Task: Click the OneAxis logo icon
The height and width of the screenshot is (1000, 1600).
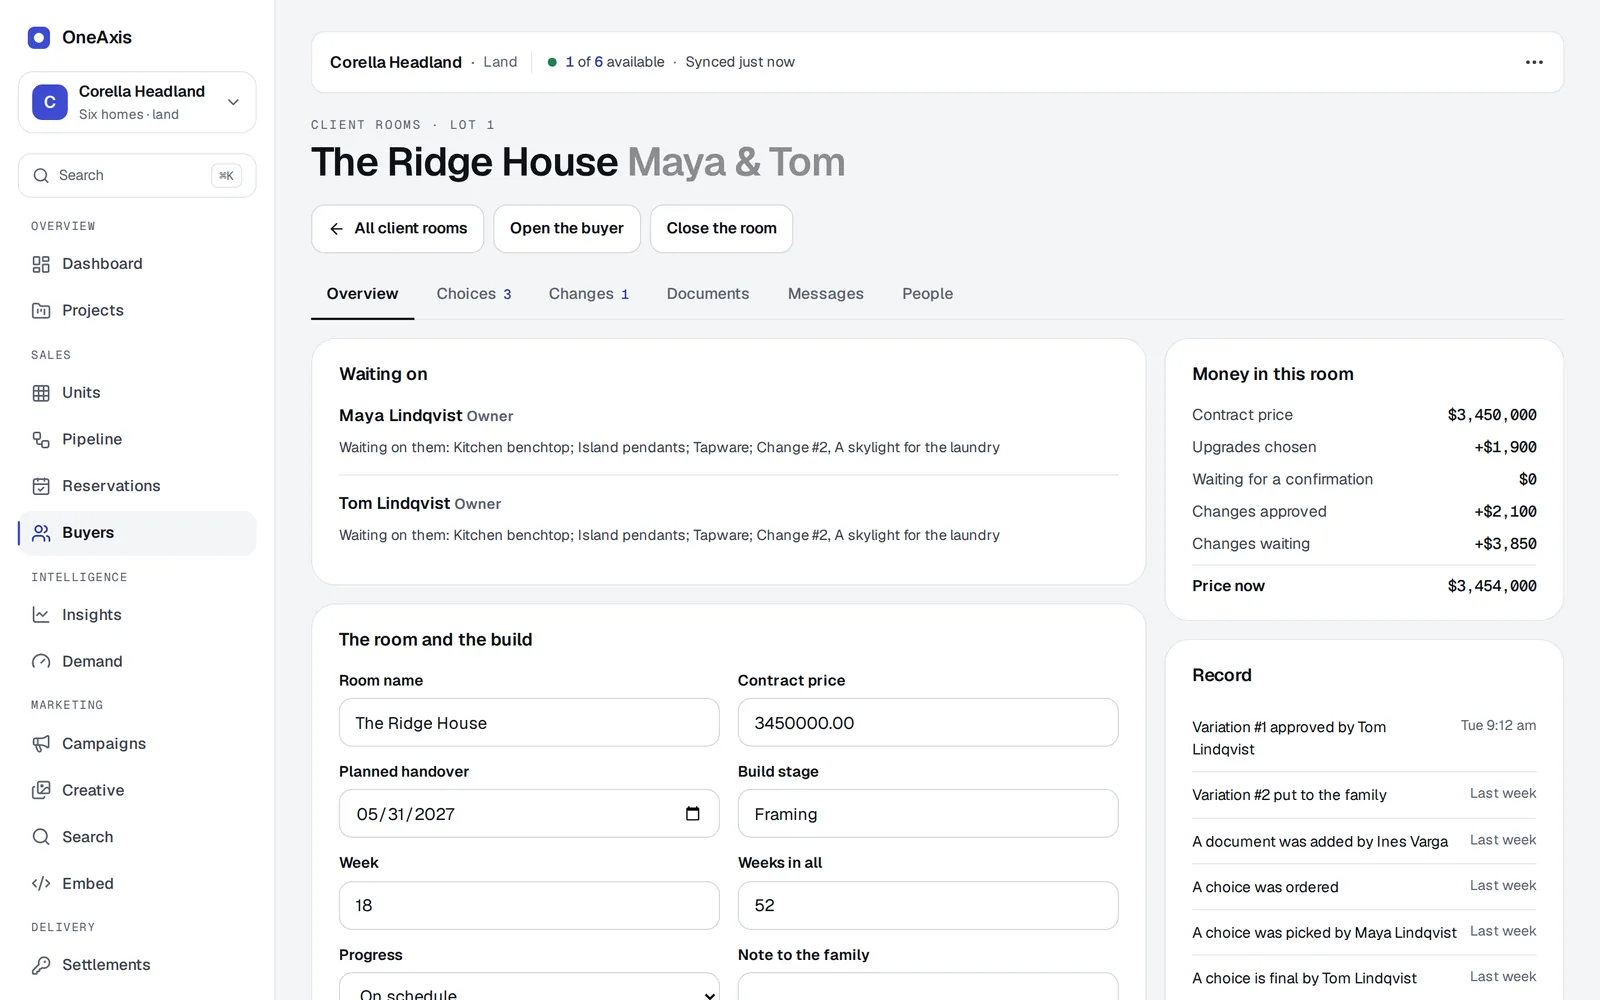Action: (x=39, y=38)
